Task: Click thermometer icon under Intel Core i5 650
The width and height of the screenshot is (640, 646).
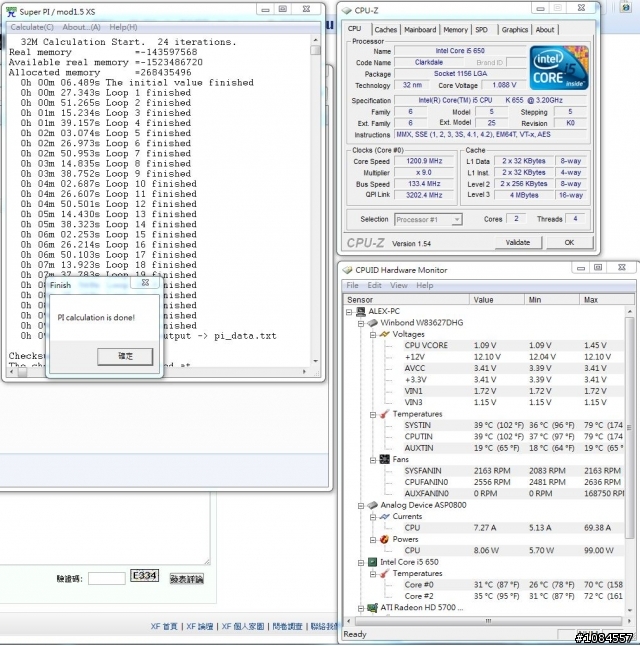Action: (384, 573)
